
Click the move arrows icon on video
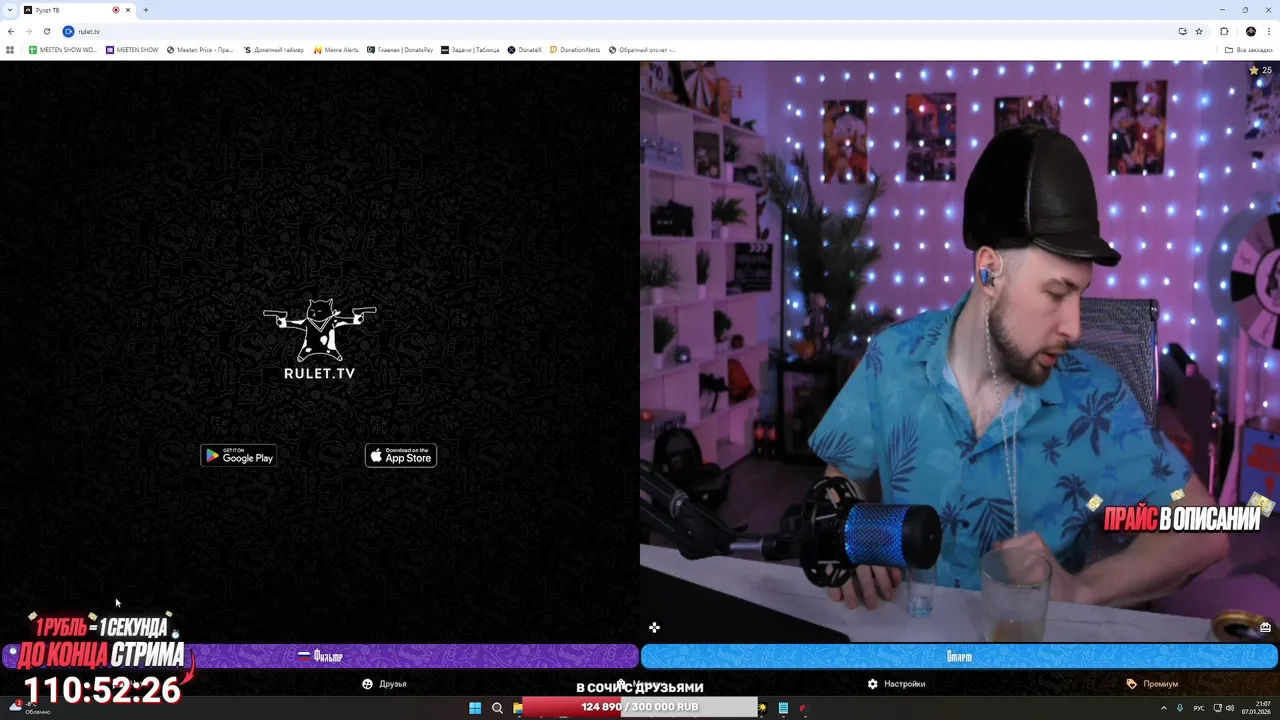point(654,627)
